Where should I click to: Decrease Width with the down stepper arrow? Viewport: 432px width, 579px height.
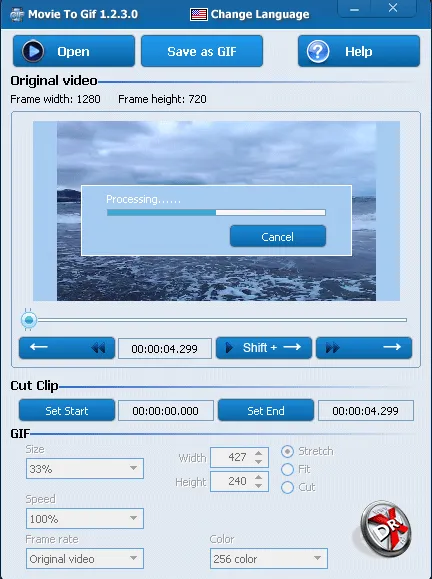tap(259, 462)
